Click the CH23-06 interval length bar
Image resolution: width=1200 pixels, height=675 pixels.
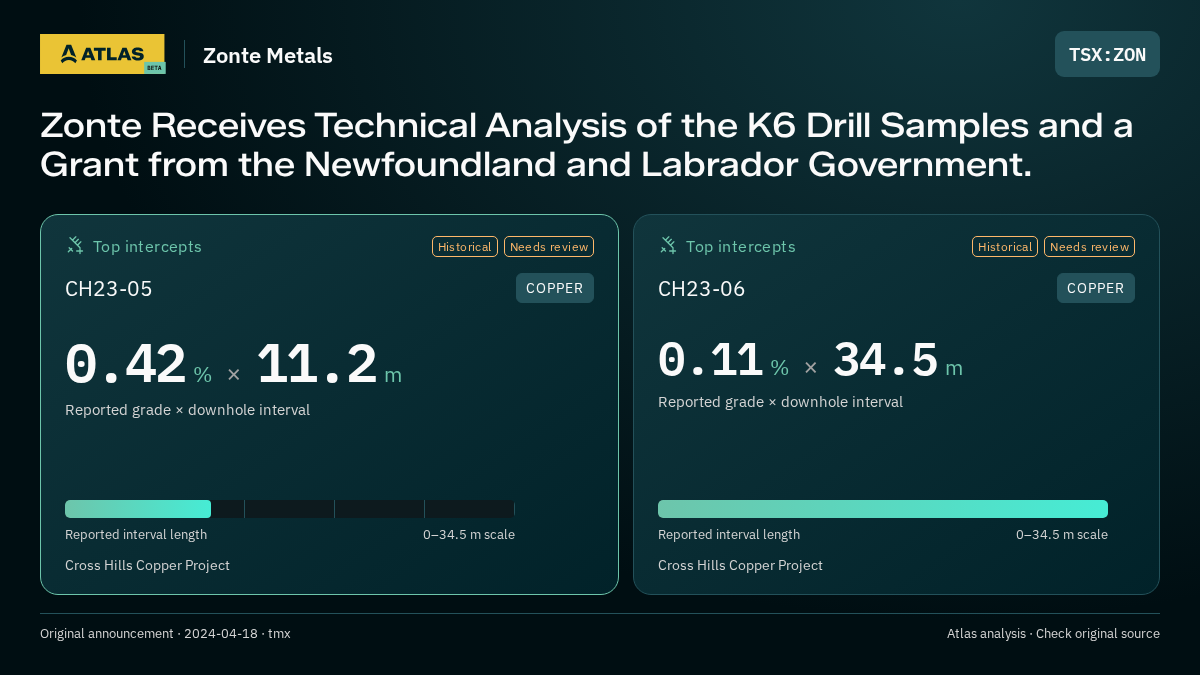point(883,509)
